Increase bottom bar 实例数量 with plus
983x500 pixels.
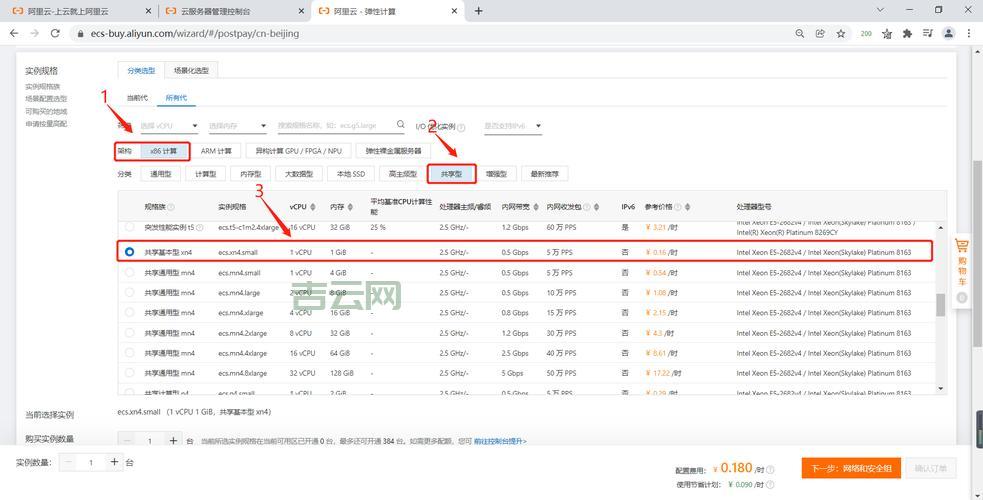[114, 462]
